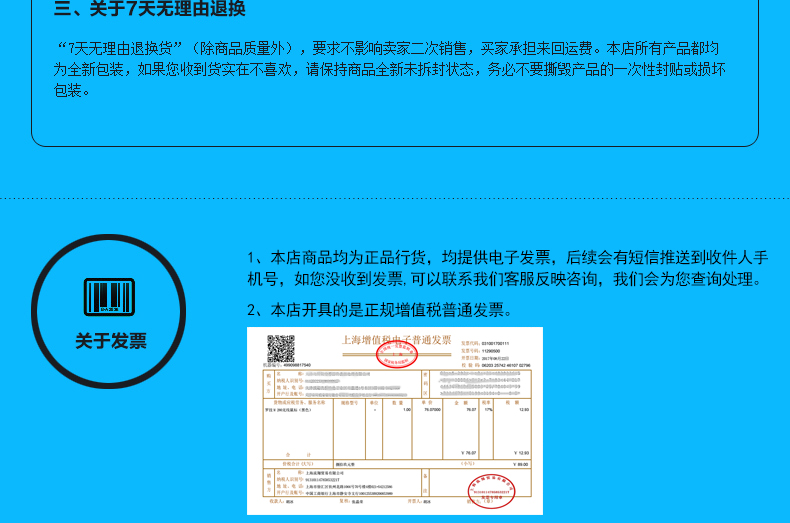790x523 pixels.
Task: Select the 关于发票 label under the barcode
Action: (110, 342)
